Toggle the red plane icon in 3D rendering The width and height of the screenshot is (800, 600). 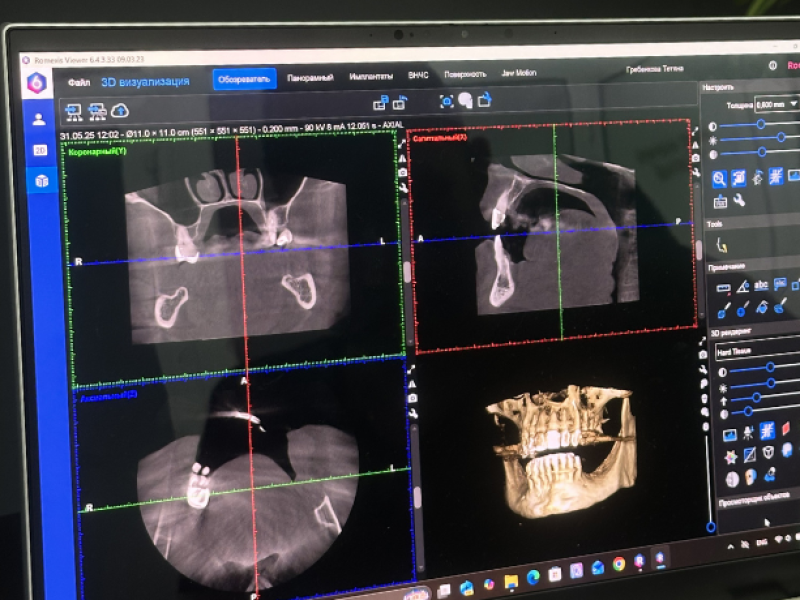pyautogui.click(x=786, y=428)
